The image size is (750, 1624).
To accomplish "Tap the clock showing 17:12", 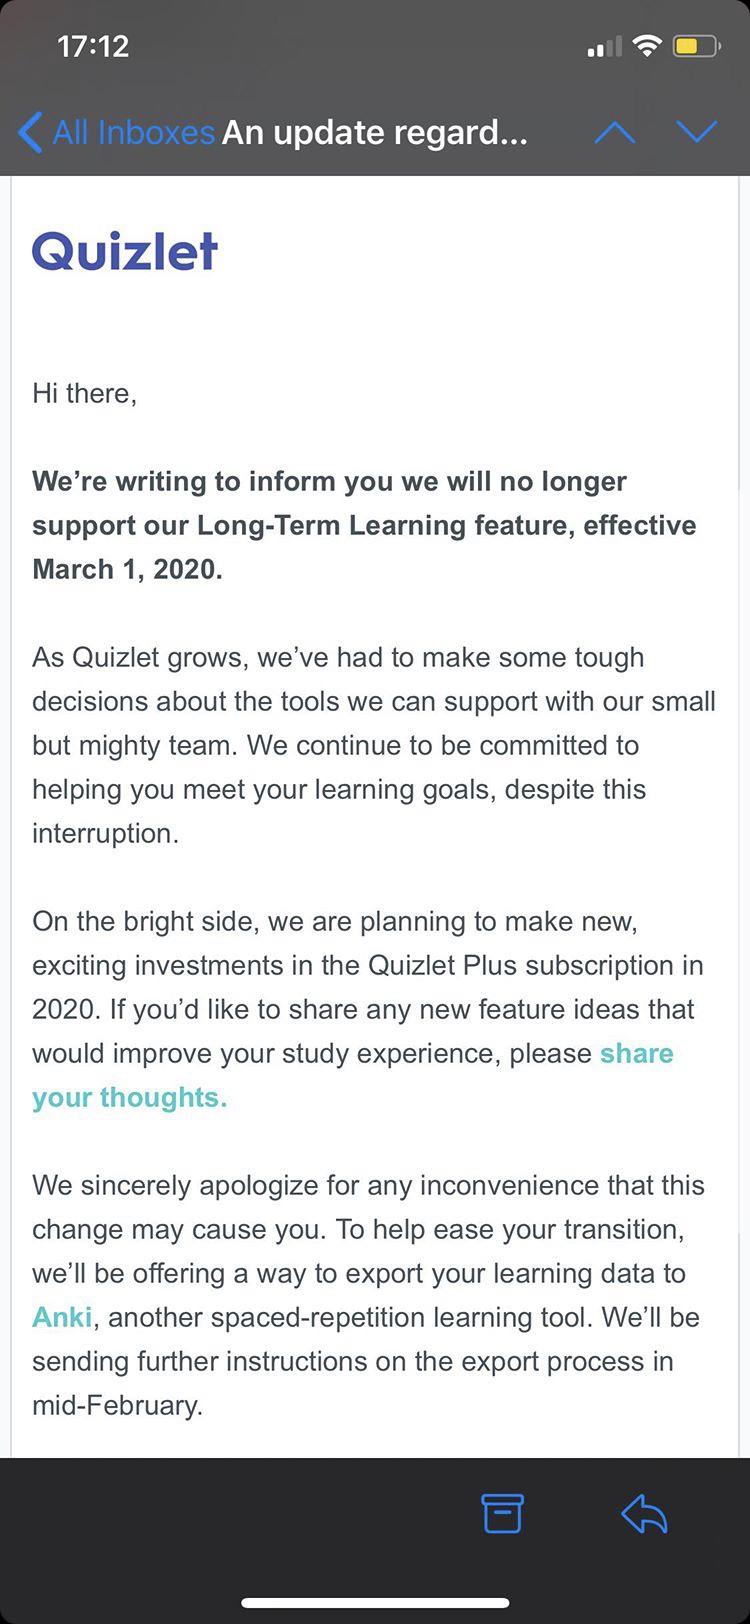I will click(x=94, y=44).
